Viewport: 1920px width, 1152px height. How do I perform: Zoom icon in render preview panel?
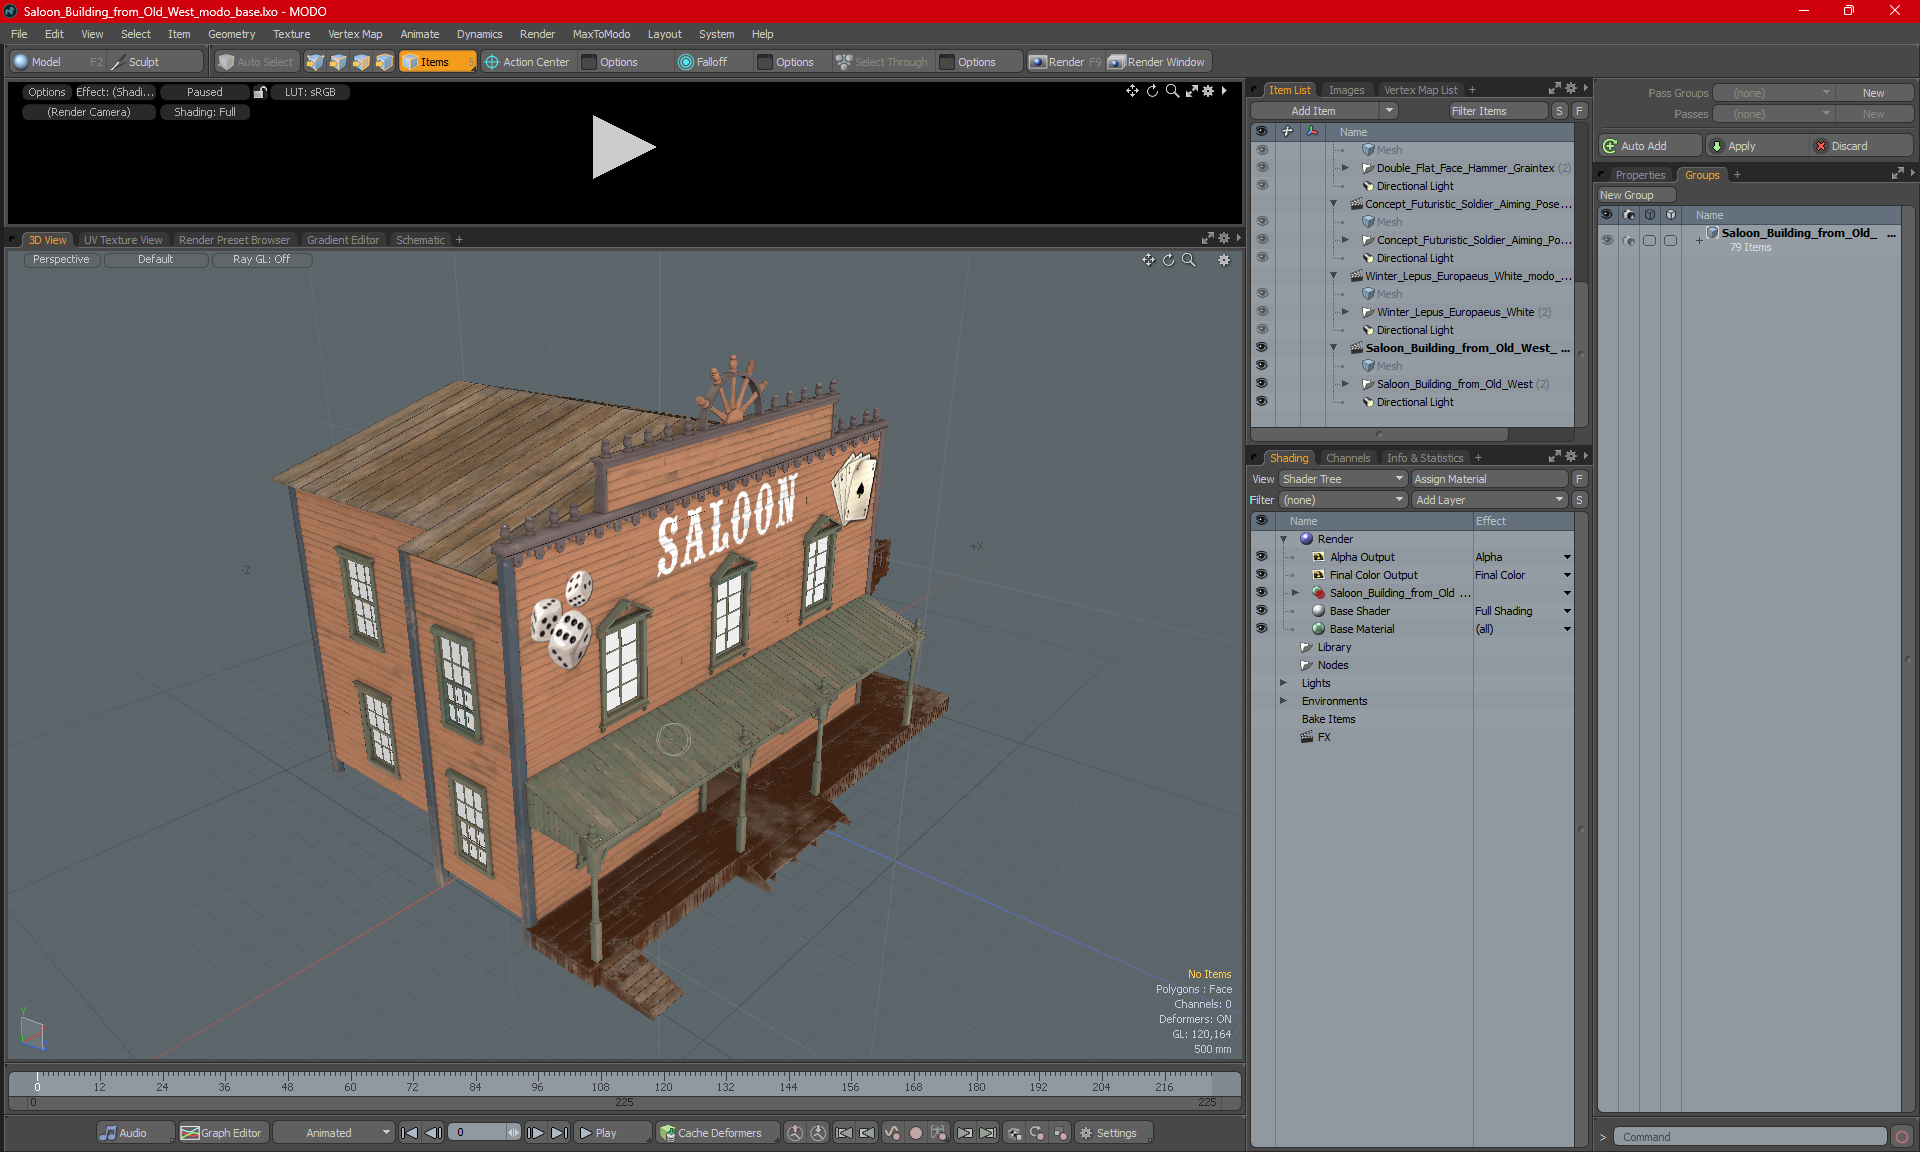tap(1172, 91)
